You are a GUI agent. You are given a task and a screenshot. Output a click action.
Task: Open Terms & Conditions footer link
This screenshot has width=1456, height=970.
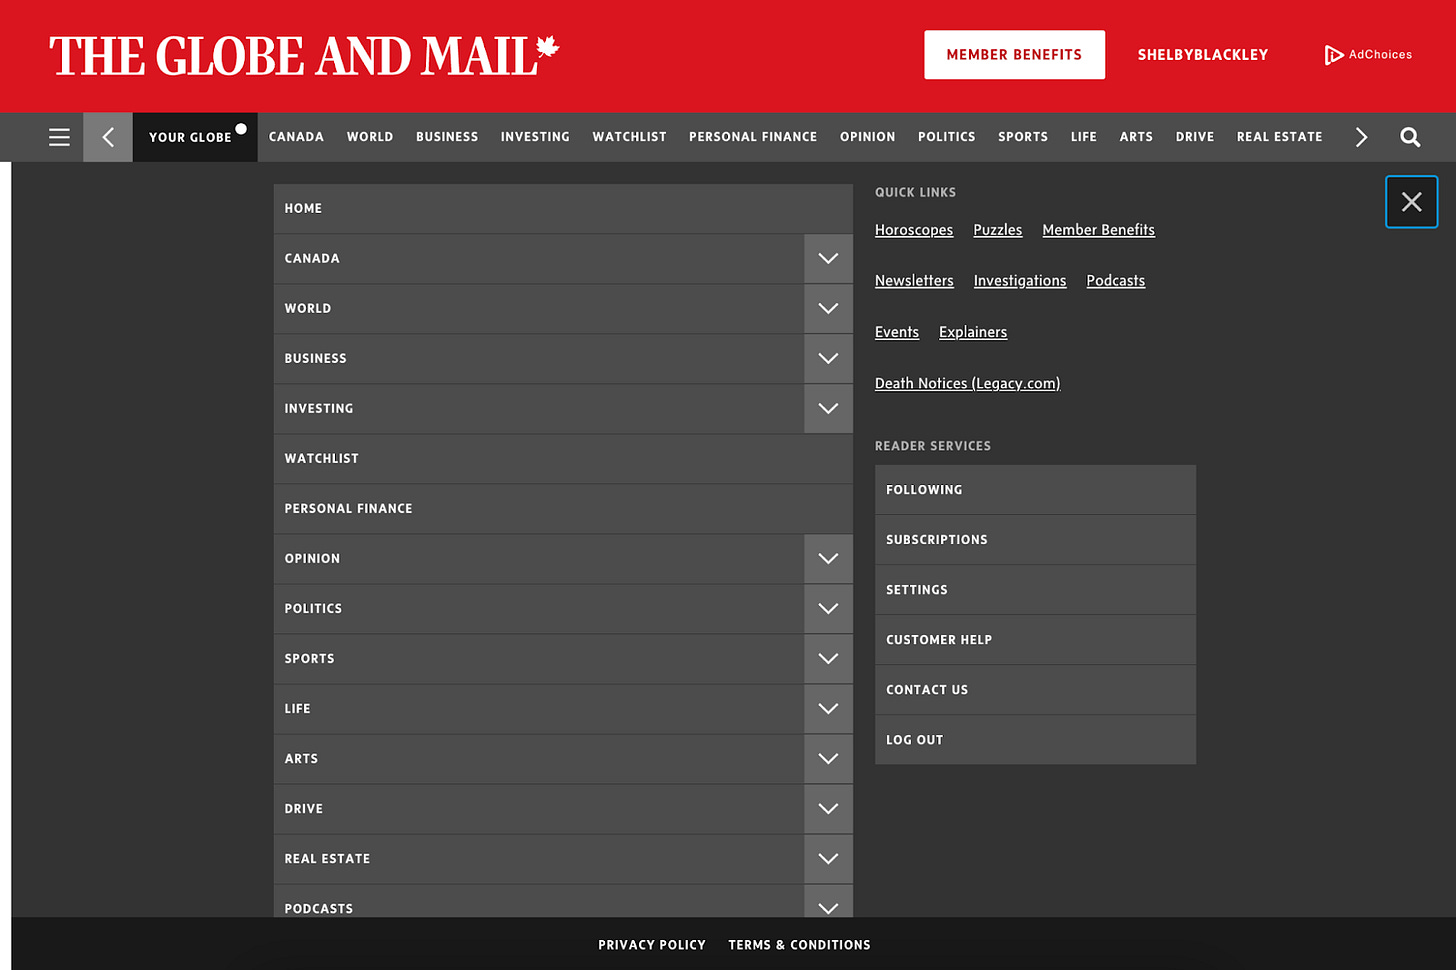tap(799, 945)
